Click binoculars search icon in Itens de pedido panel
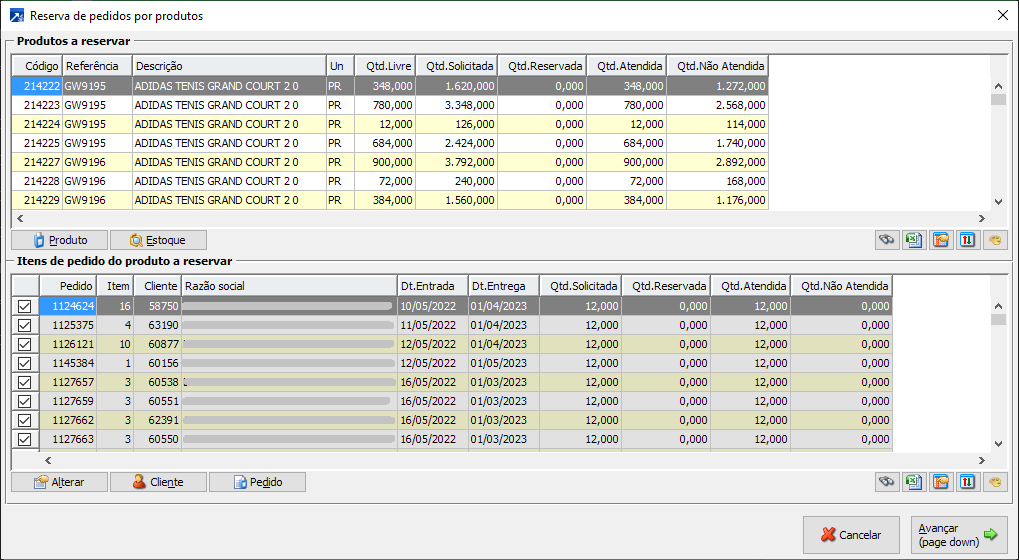This screenshot has width=1019, height=560. [x=887, y=482]
